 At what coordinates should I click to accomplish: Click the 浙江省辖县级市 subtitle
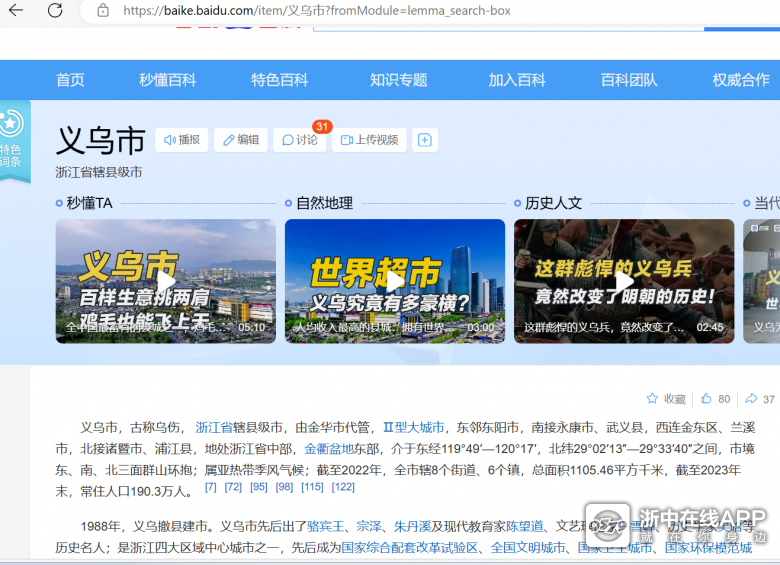(x=99, y=172)
